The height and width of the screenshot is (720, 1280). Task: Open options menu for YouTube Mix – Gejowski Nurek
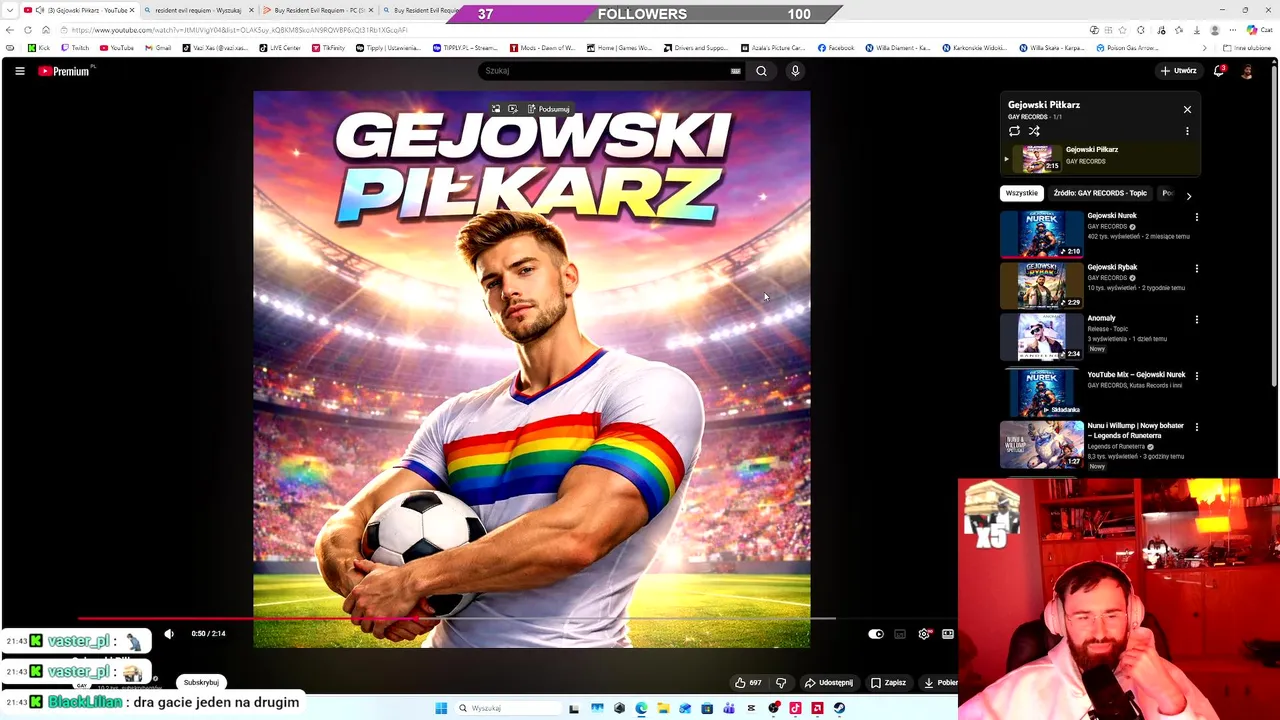click(1196, 375)
